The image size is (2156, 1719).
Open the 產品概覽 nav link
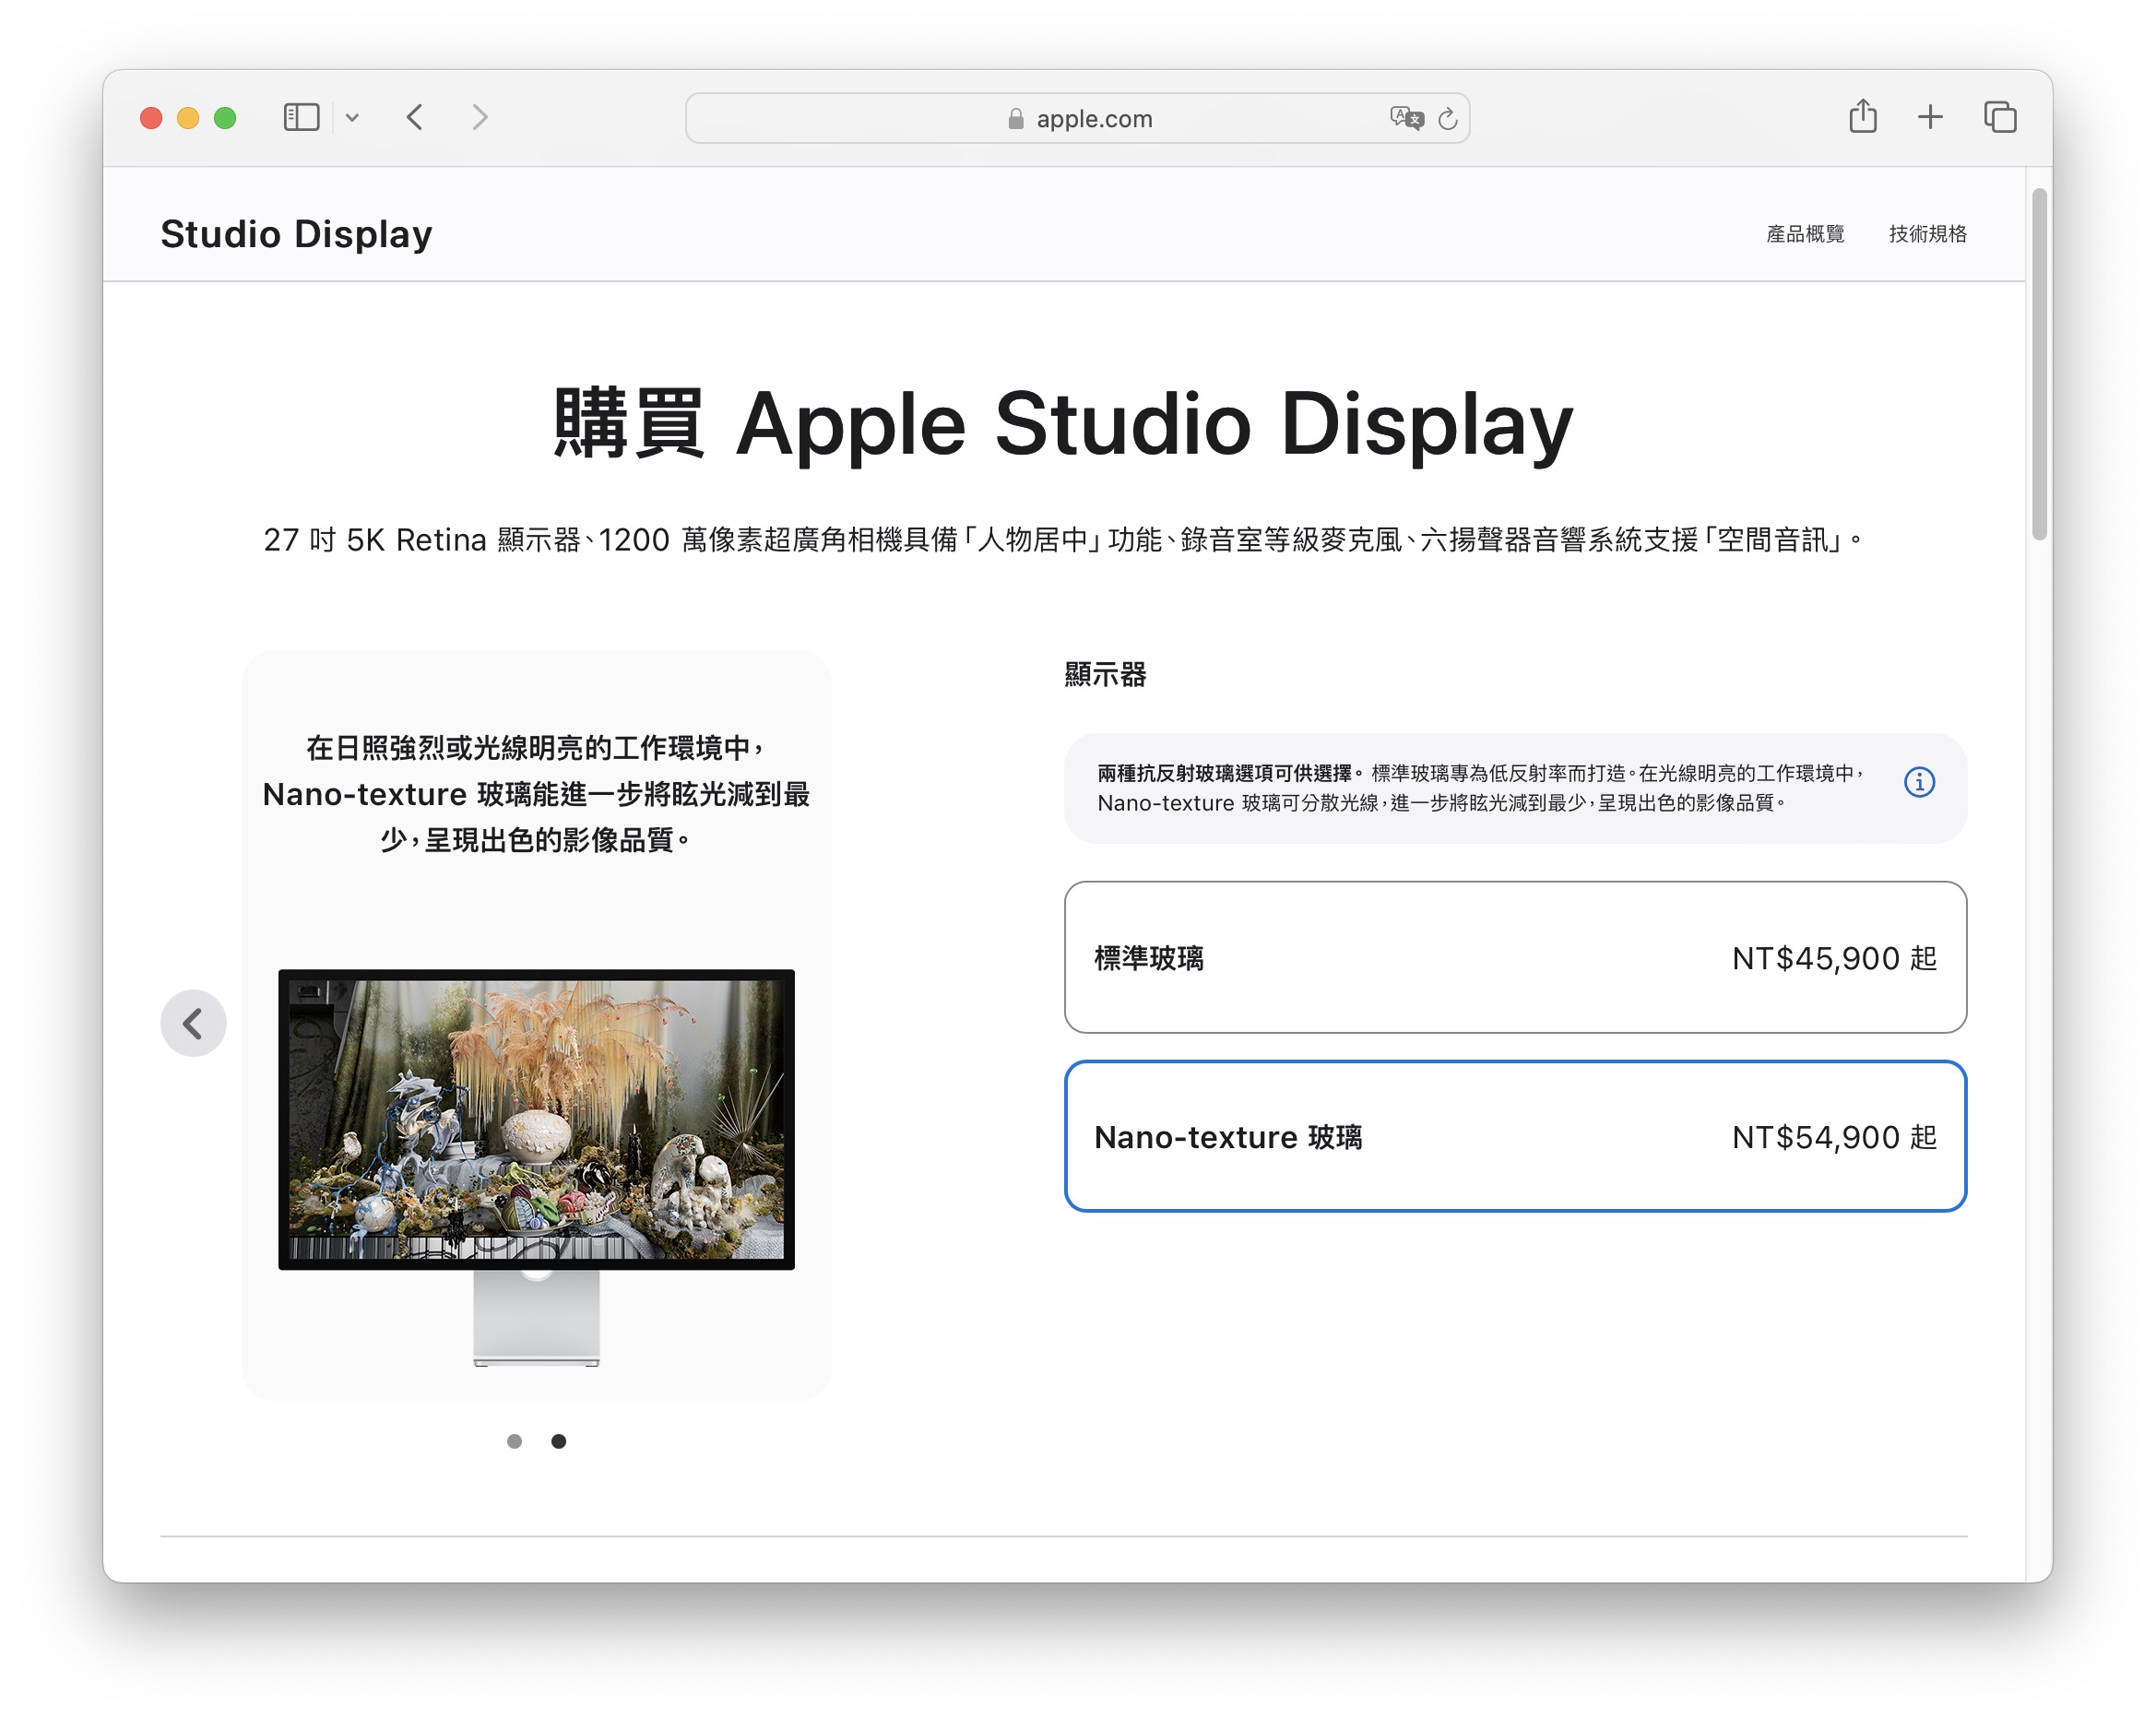tap(1805, 234)
